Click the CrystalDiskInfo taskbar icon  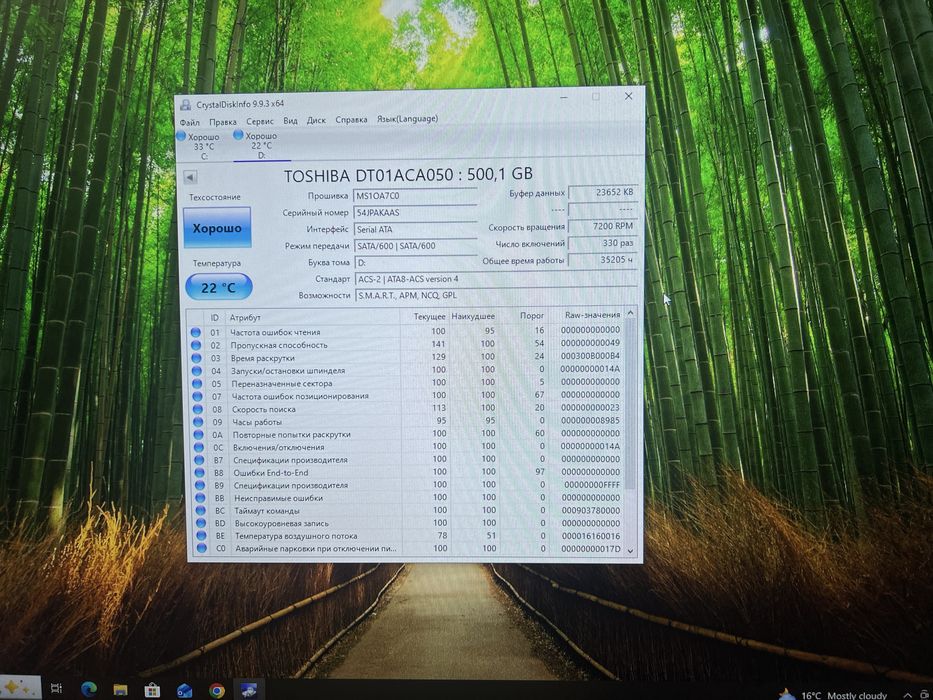[x=249, y=690]
